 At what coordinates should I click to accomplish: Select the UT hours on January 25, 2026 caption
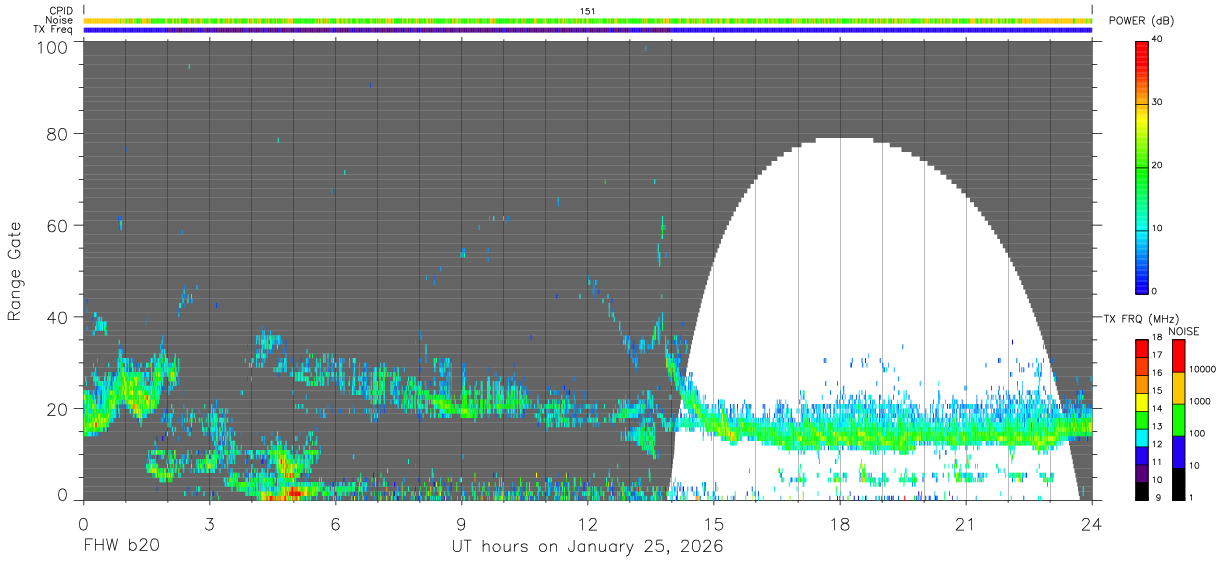pos(586,548)
